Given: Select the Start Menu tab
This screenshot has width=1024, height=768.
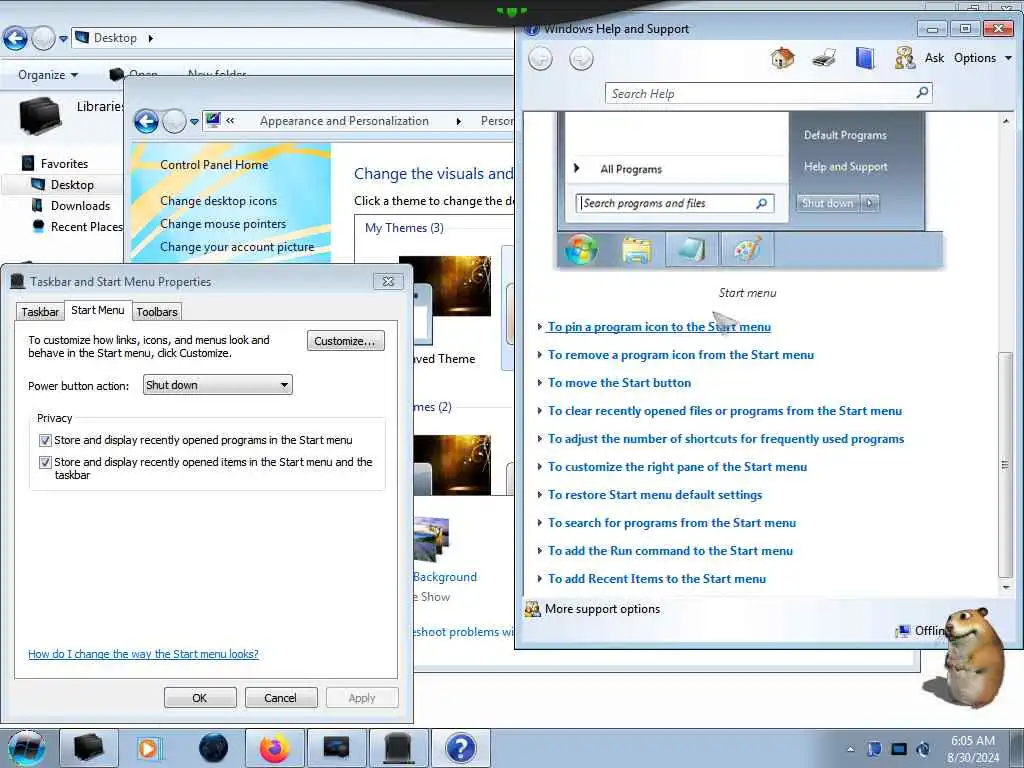Looking at the screenshot, I should tap(97, 310).
